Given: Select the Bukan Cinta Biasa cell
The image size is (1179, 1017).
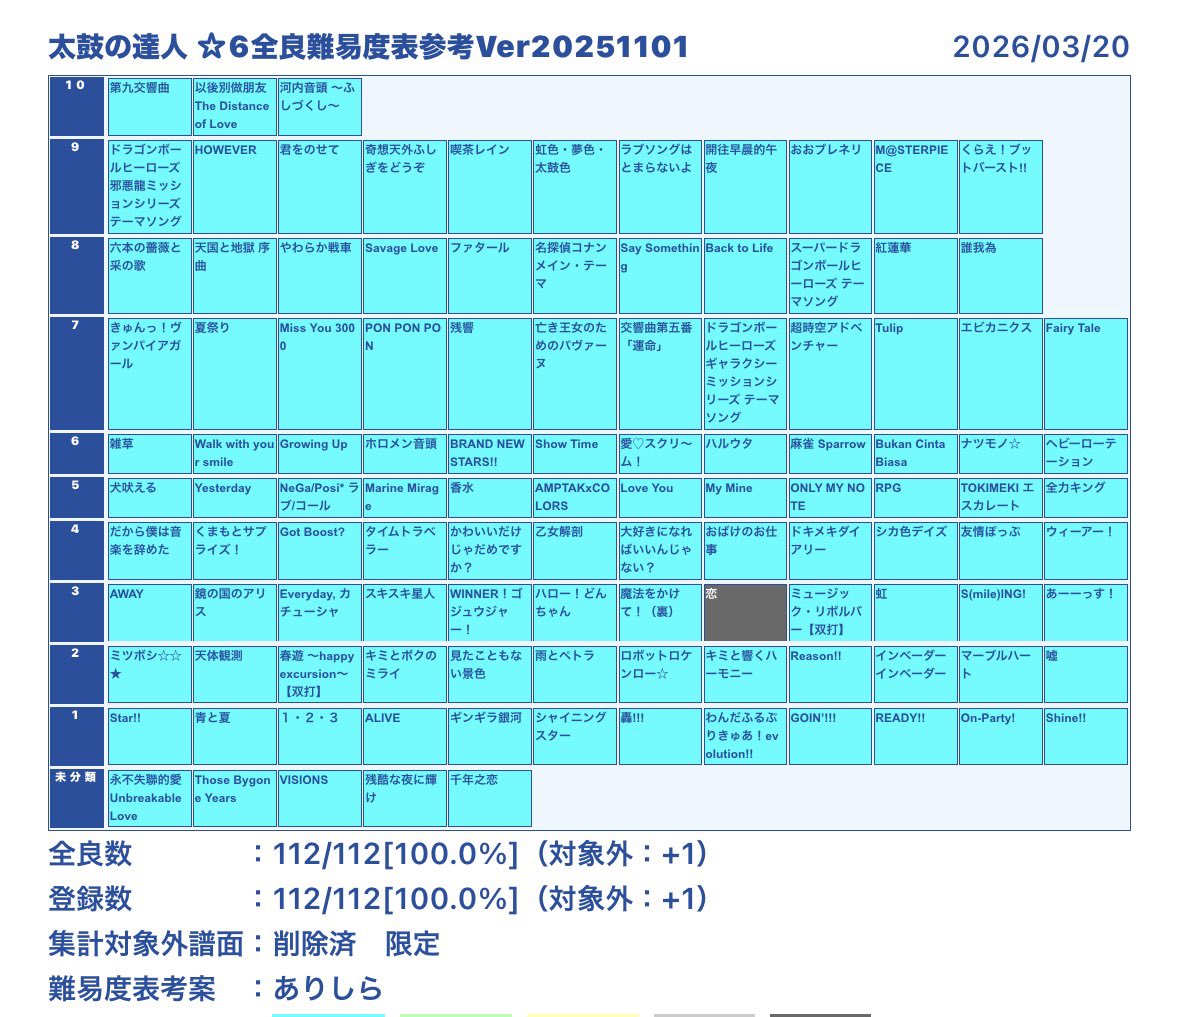Looking at the screenshot, I should click(x=915, y=453).
